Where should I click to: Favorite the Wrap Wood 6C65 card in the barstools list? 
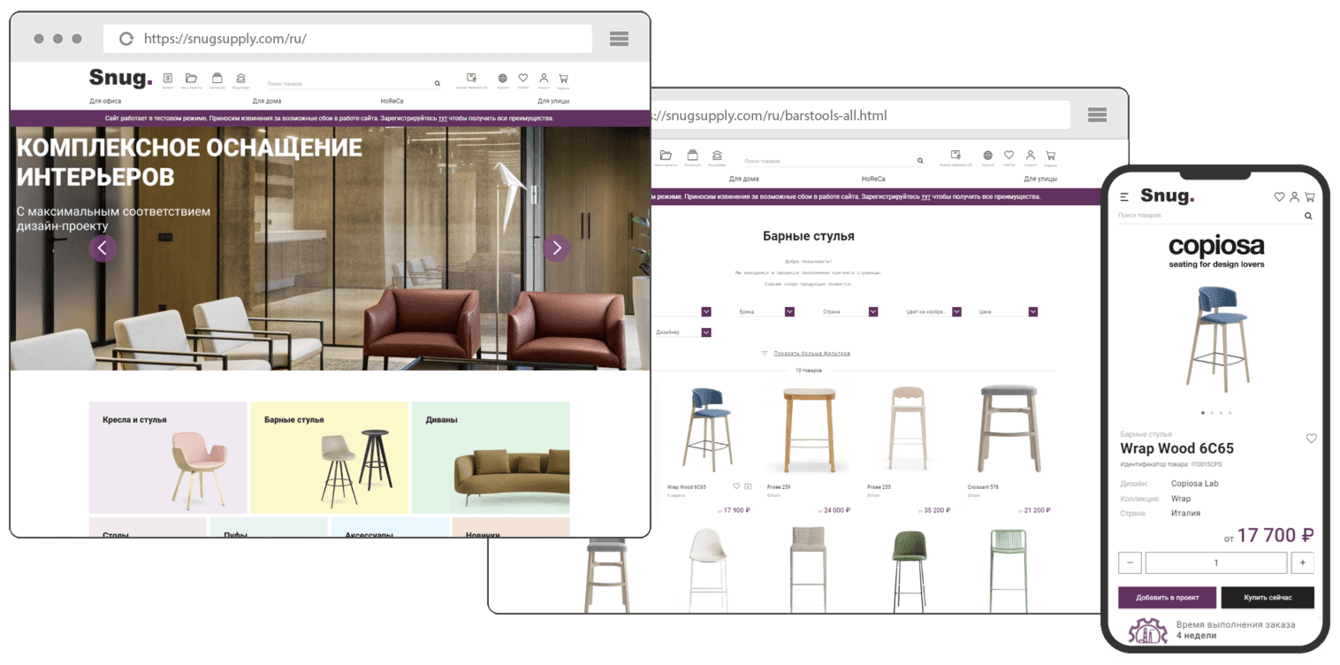coord(737,486)
